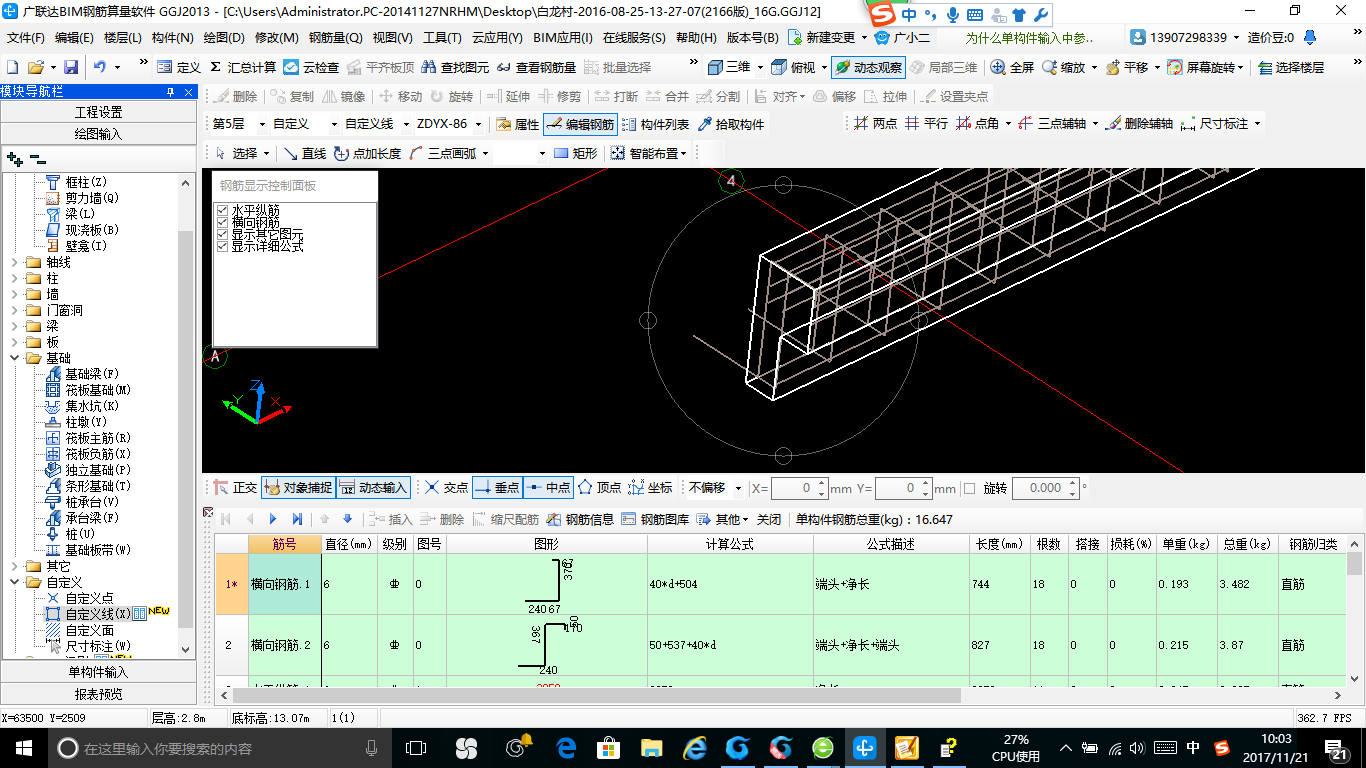Select 自定义线(X) tree item
Image resolution: width=1366 pixels, height=768 pixels.
pyautogui.click(x=88, y=614)
